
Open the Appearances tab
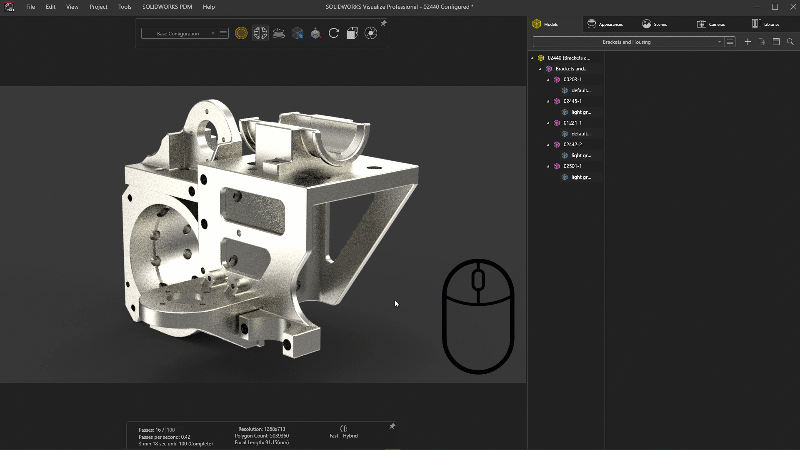[604, 24]
